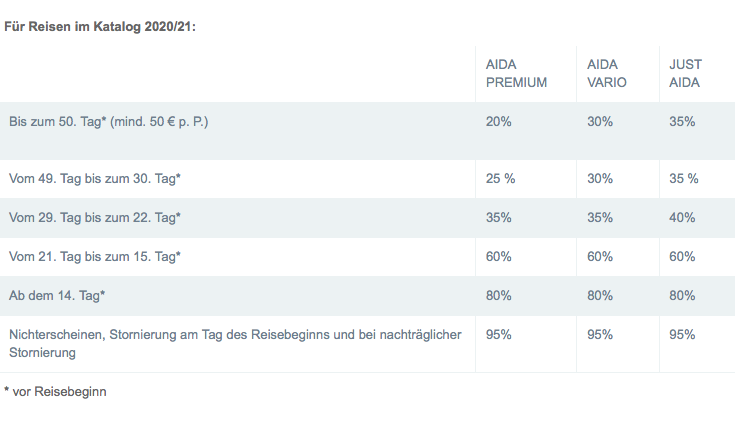This screenshot has width=745, height=425.
Task: Click 20% in the AIDA PREMIUM column
Action: (x=498, y=121)
